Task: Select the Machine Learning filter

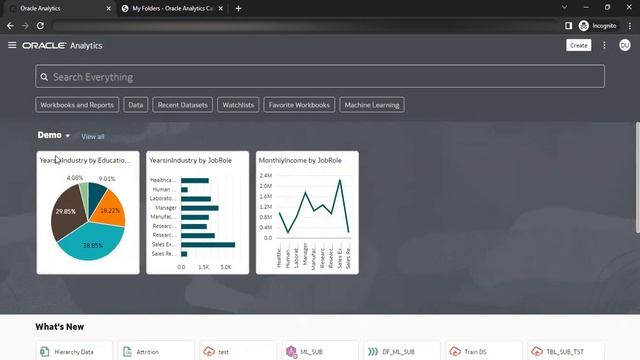Action: pos(372,105)
